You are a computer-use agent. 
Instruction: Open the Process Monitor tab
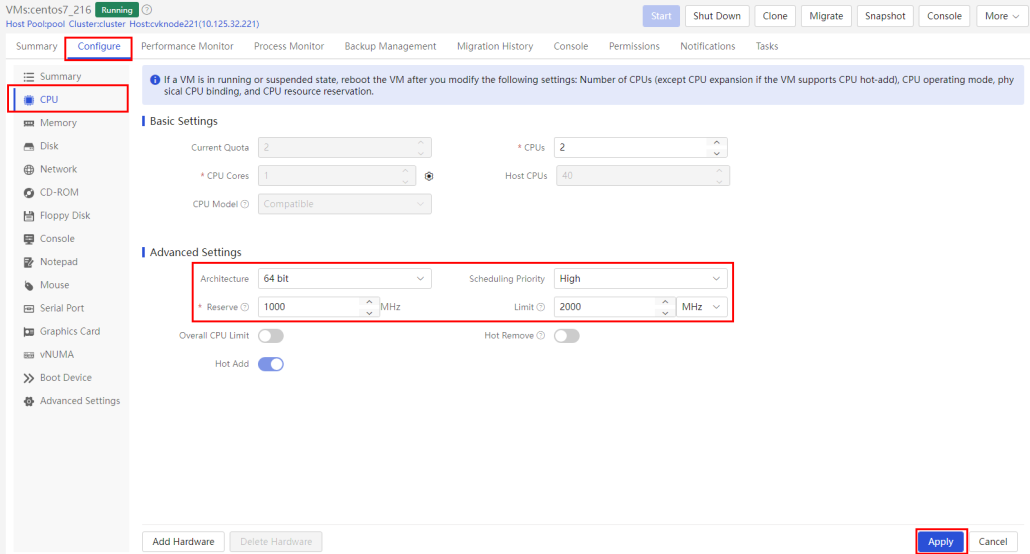pyautogui.click(x=289, y=46)
